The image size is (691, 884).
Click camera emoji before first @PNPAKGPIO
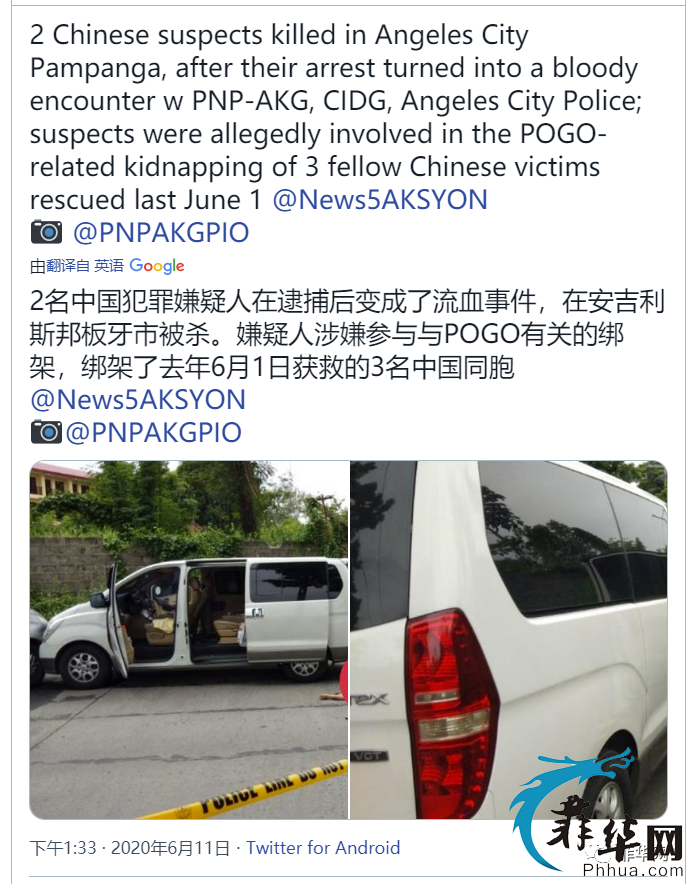pos(46,232)
